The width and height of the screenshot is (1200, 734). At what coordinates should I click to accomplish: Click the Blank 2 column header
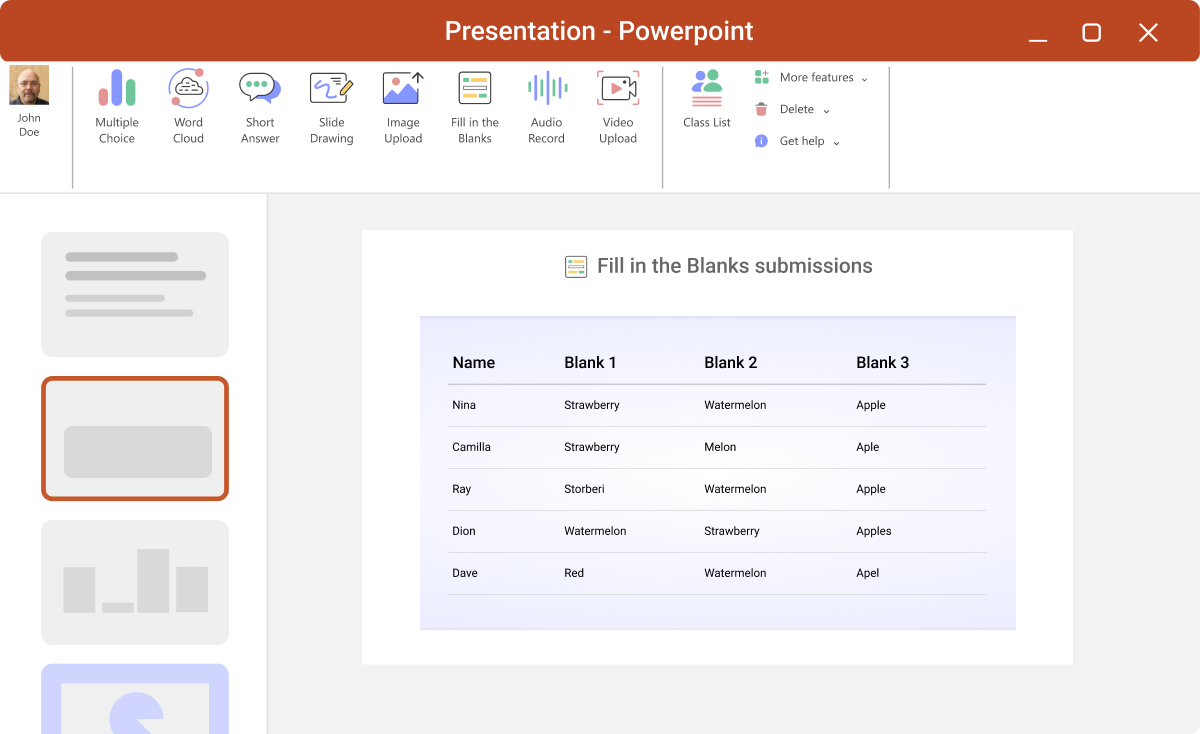731,363
